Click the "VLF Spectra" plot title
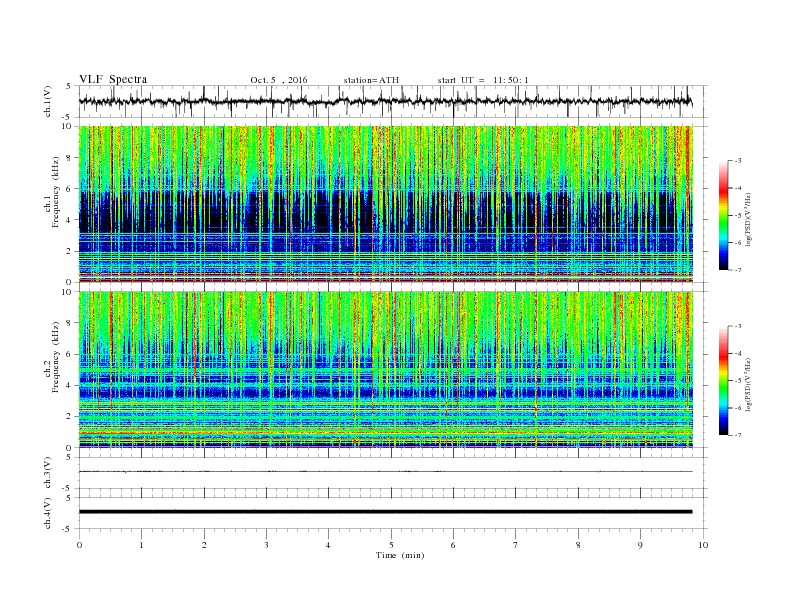 coord(113,79)
